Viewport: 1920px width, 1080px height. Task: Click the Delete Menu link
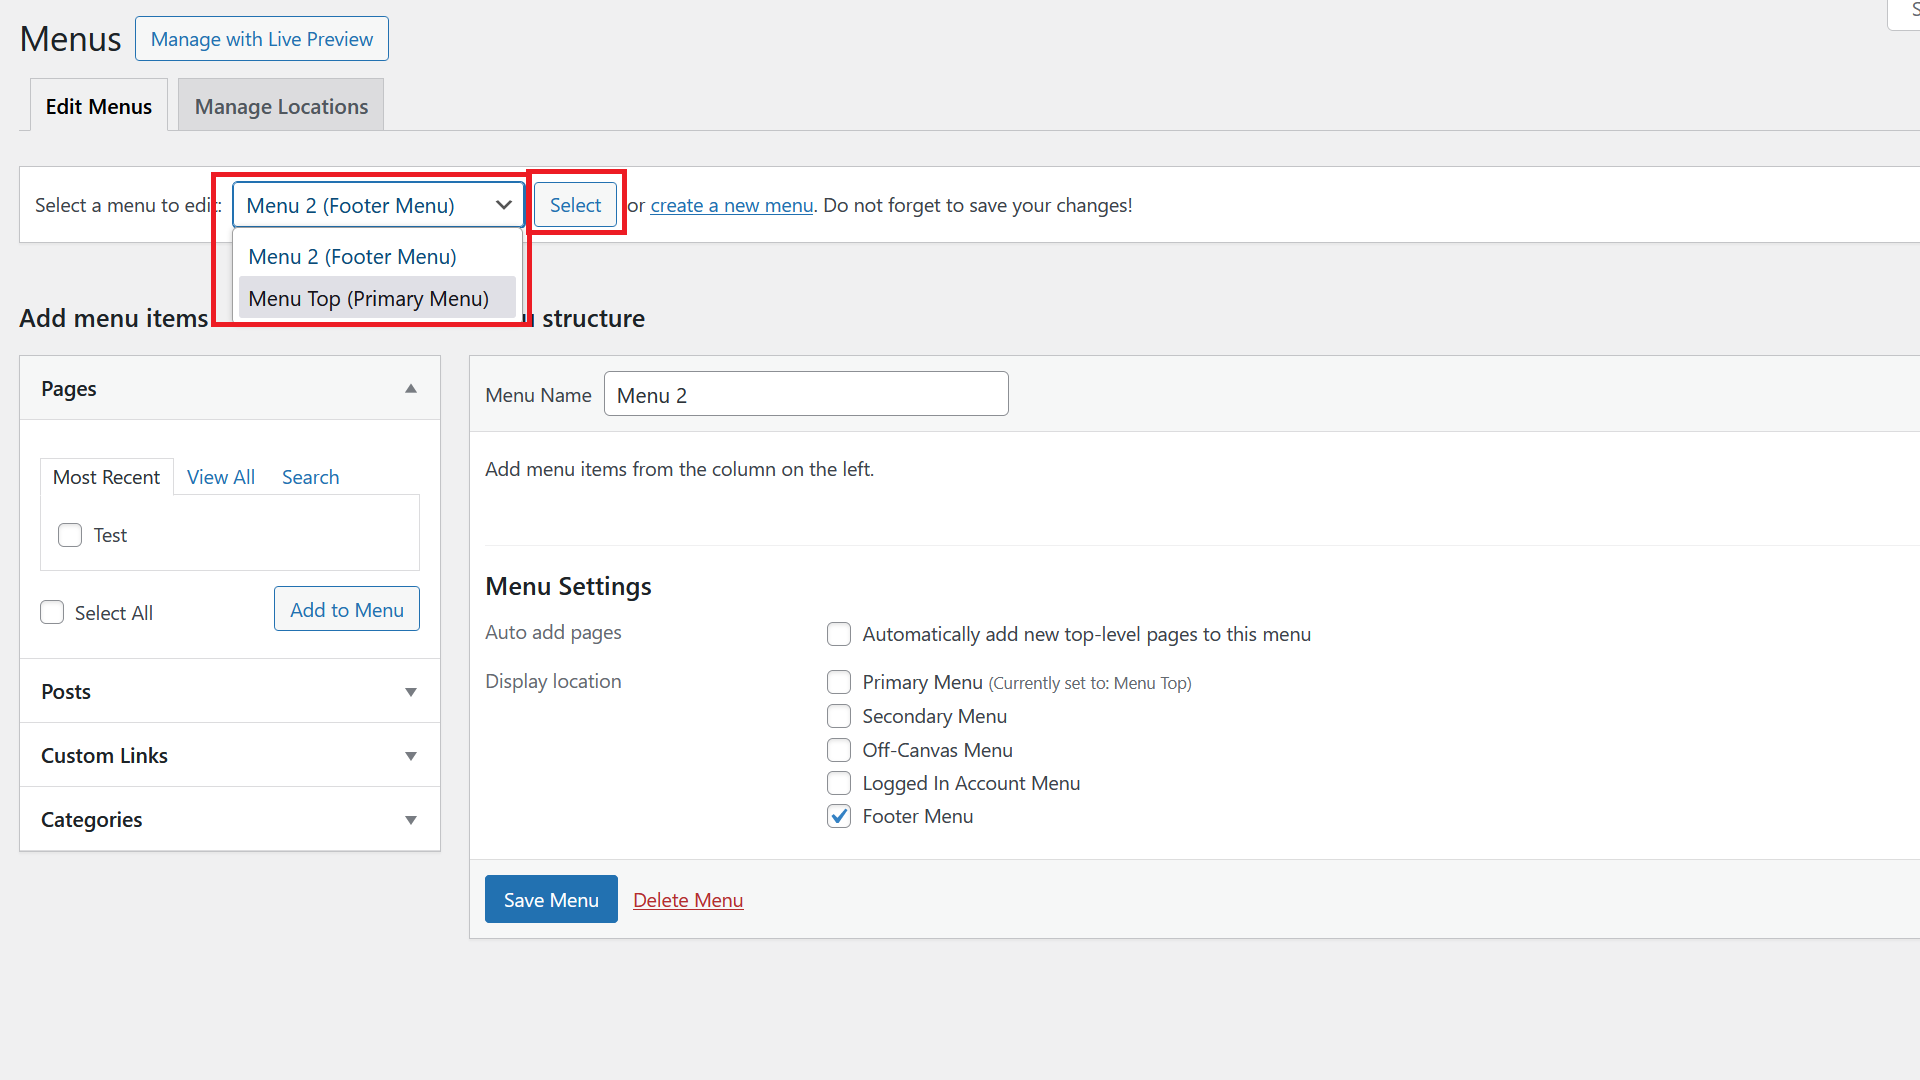pos(688,900)
